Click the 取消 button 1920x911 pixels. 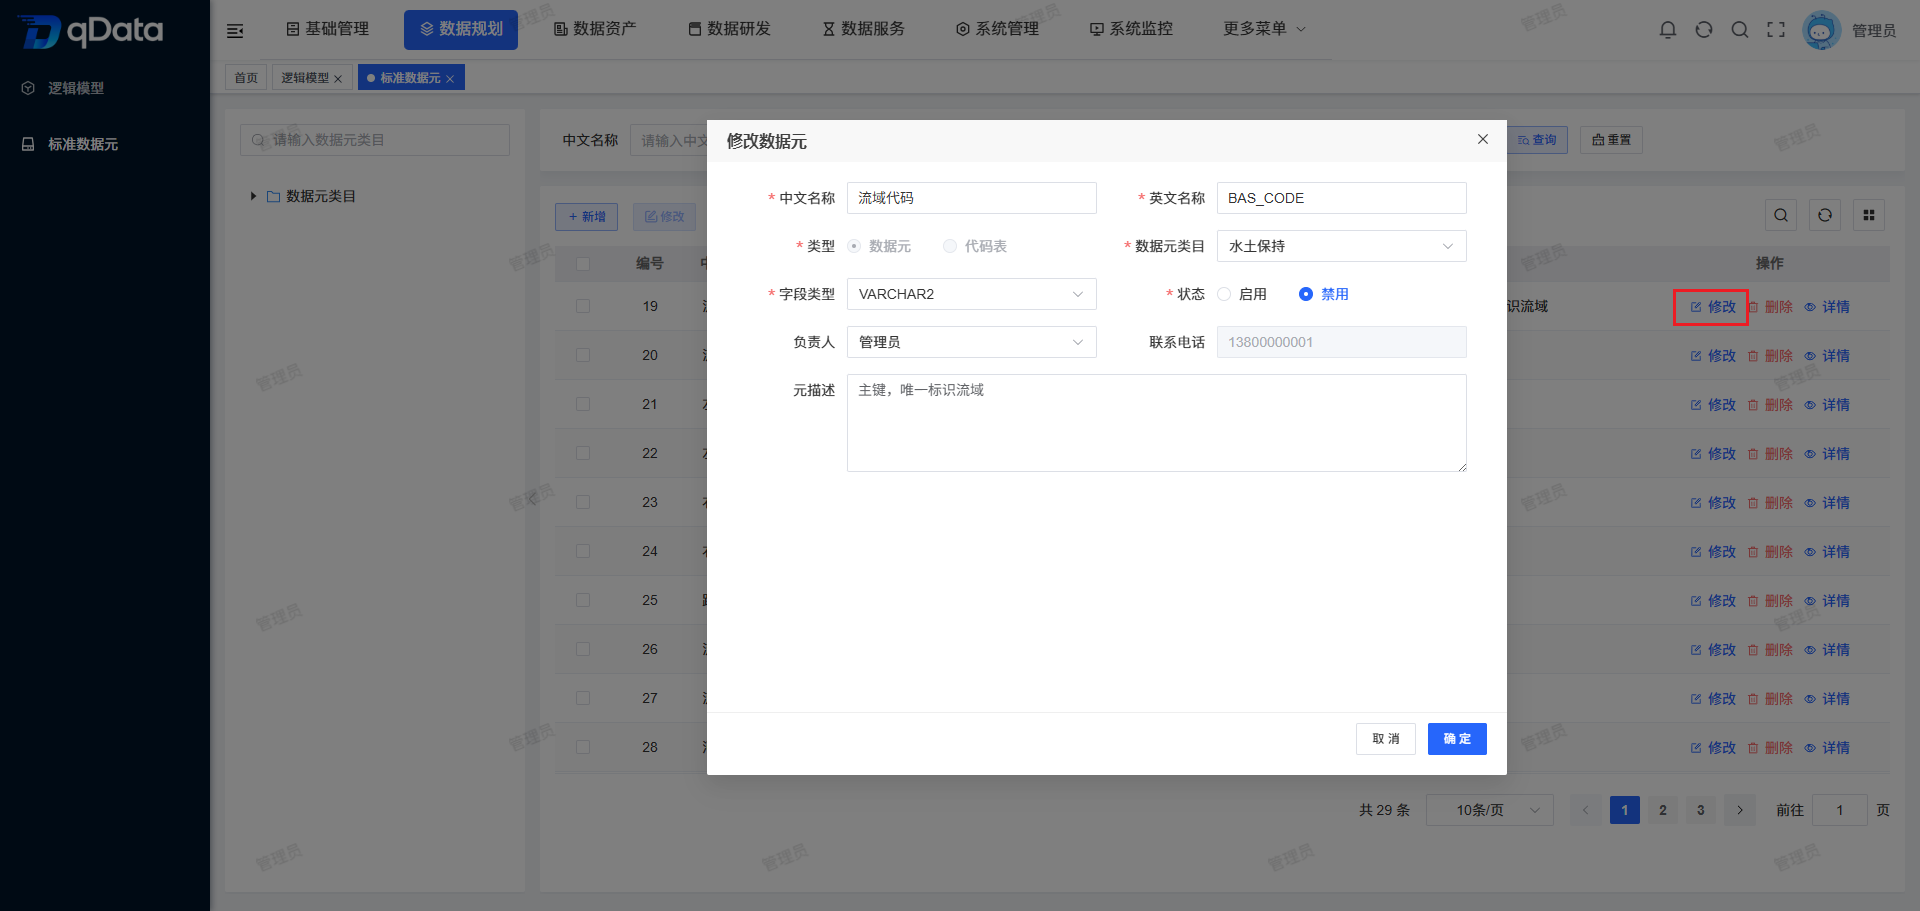1386,739
